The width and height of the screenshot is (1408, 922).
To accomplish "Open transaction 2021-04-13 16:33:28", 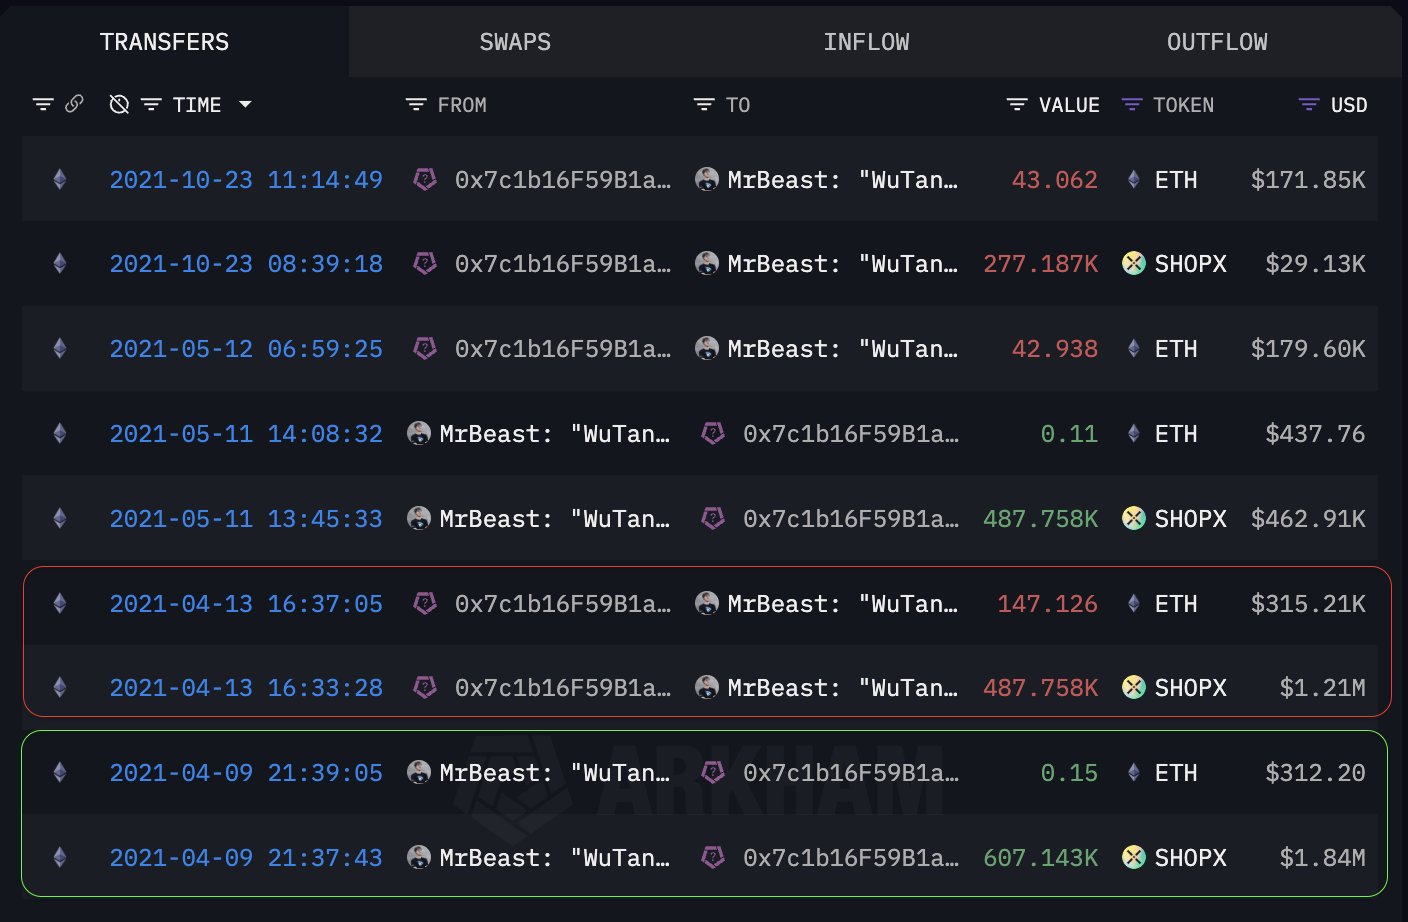I will (x=246, y=688).
